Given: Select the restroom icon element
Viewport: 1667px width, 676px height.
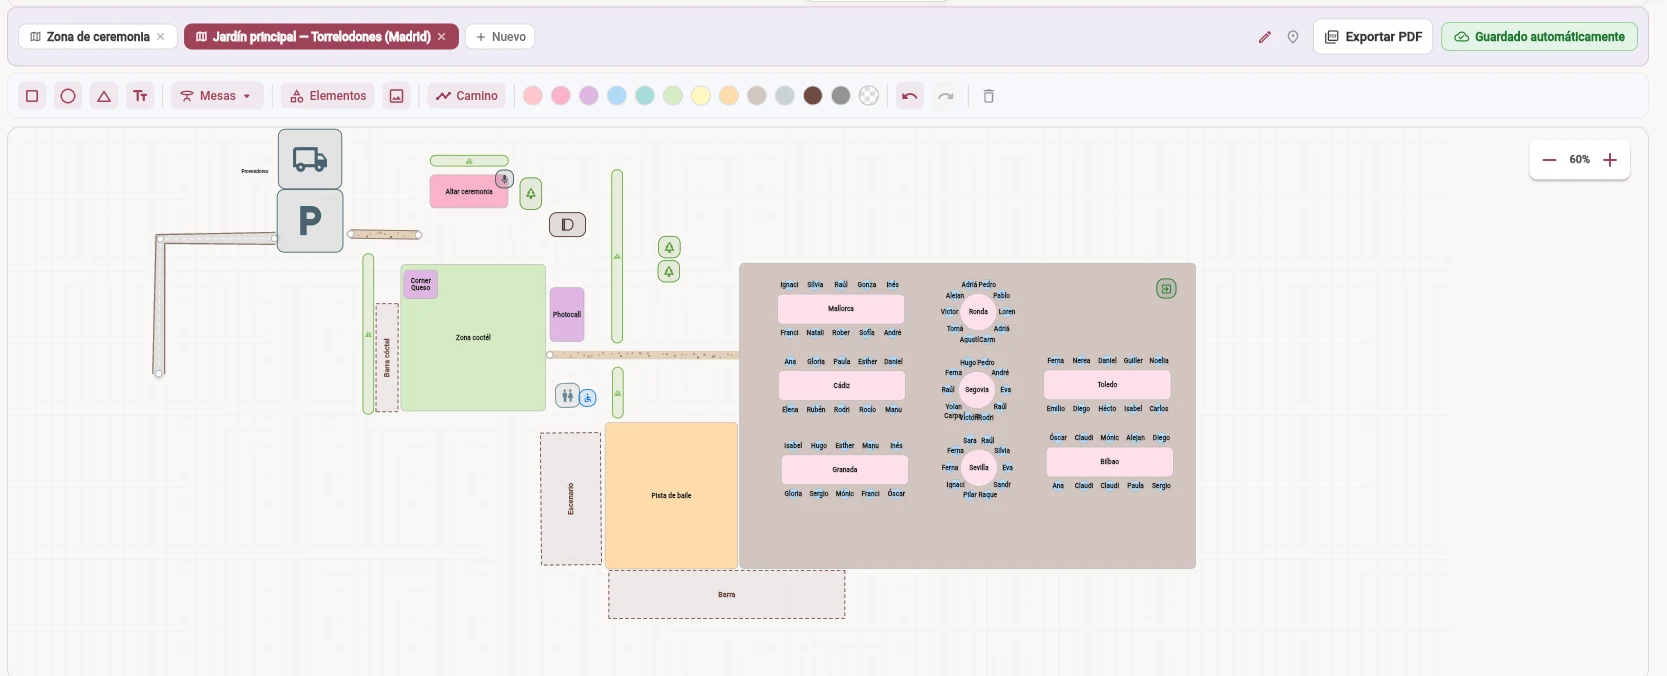Looking at the screenshot, I should click(x=568, y=396).
